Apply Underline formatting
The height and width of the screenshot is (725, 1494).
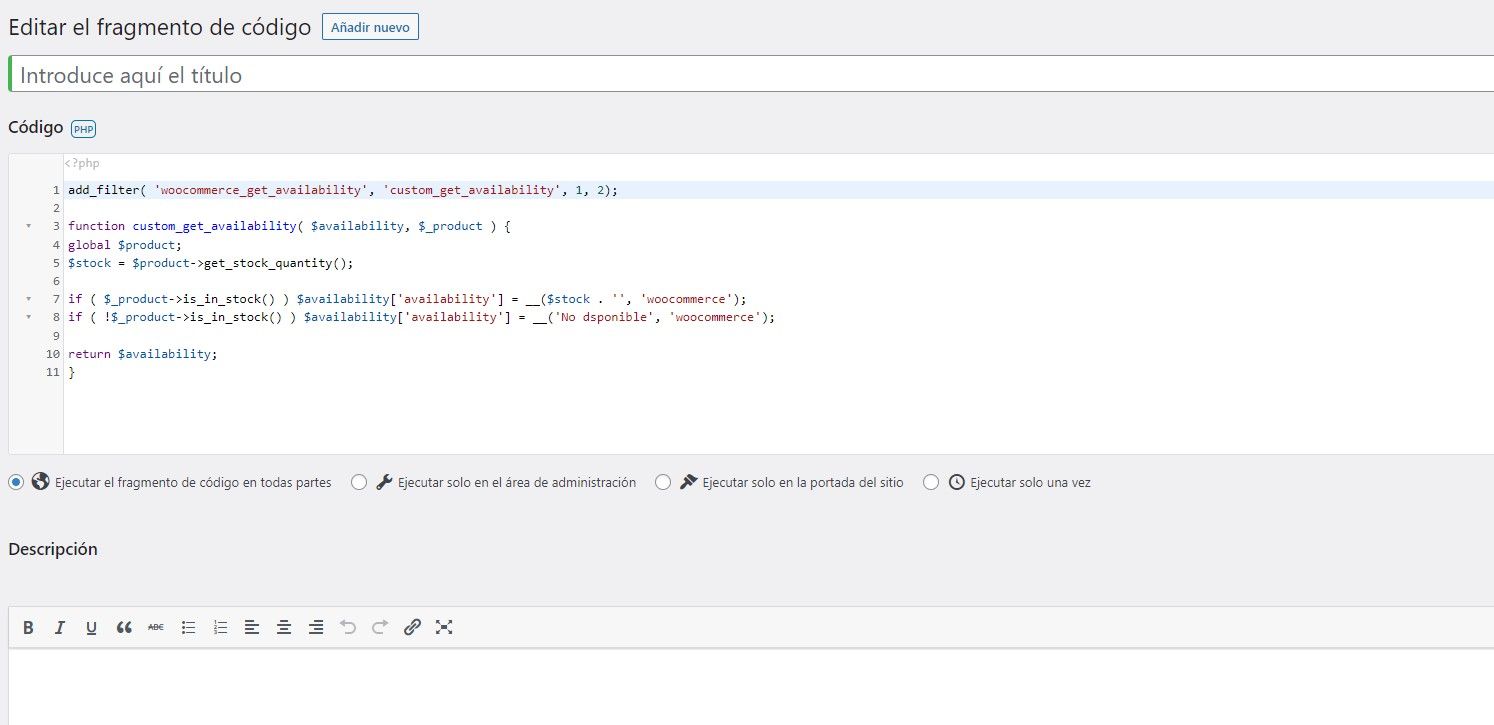coord(92,627)
